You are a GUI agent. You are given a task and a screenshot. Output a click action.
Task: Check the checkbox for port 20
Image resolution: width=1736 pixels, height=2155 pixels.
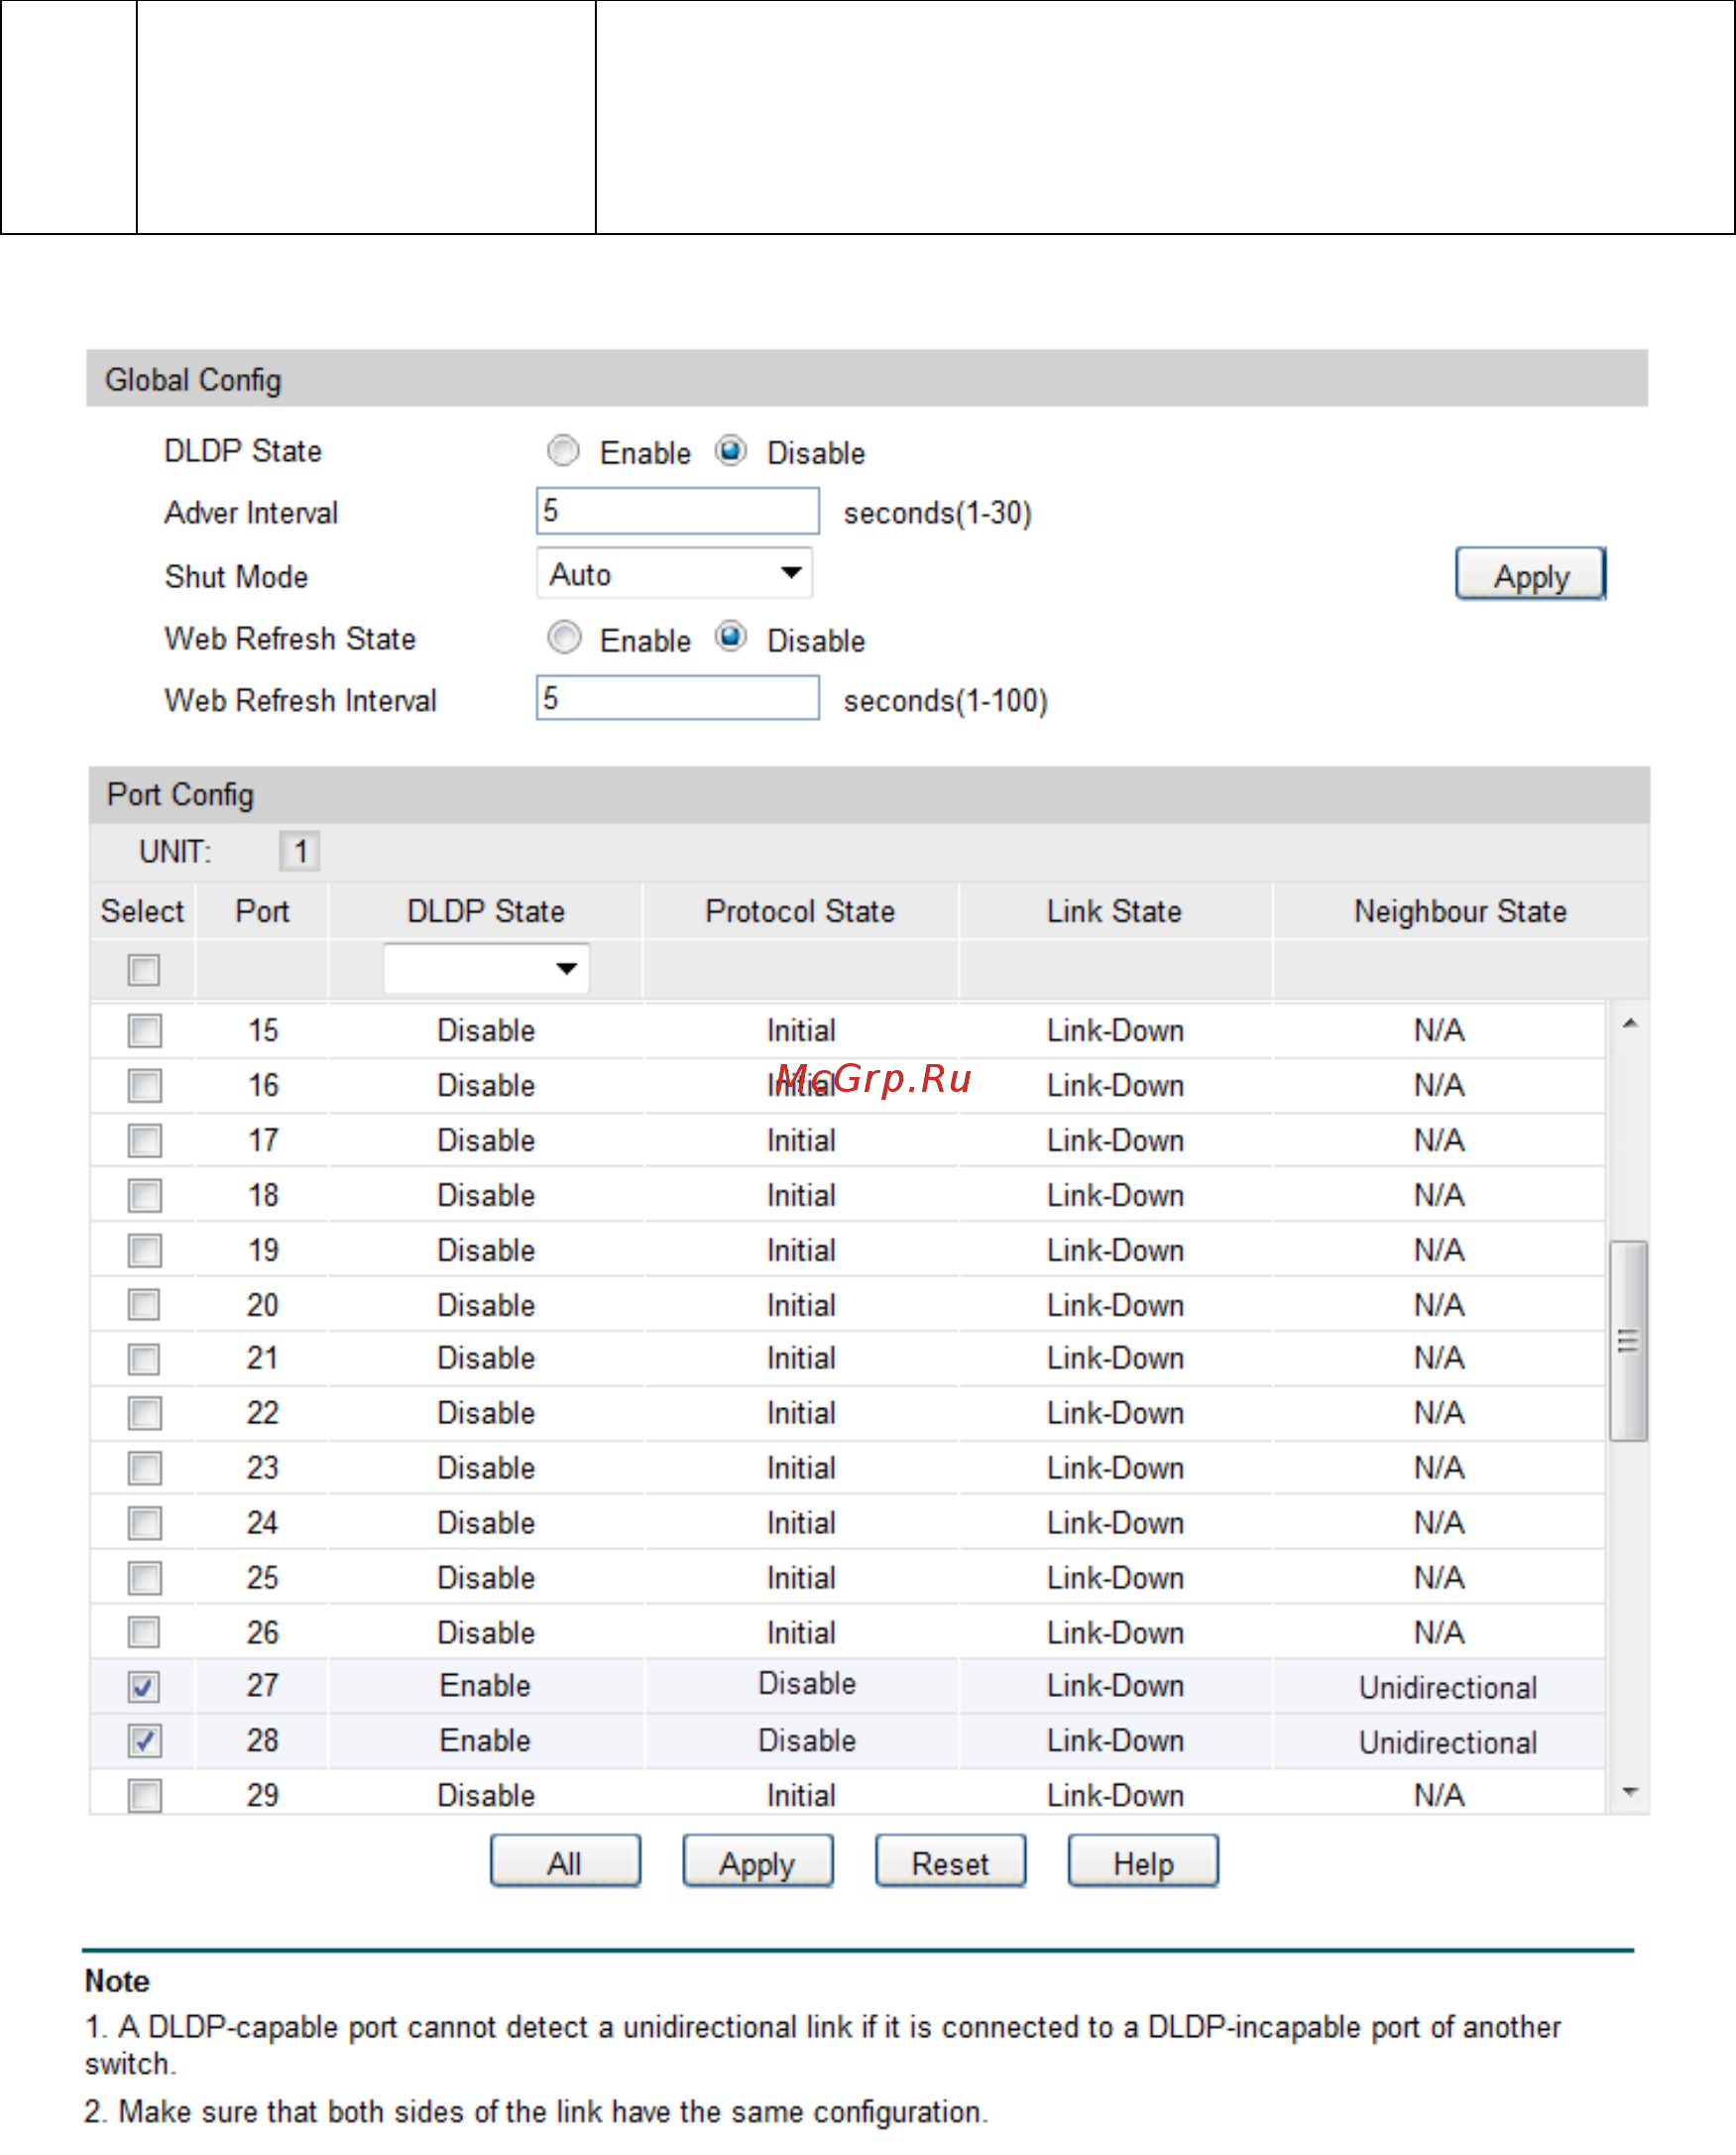145,1305
